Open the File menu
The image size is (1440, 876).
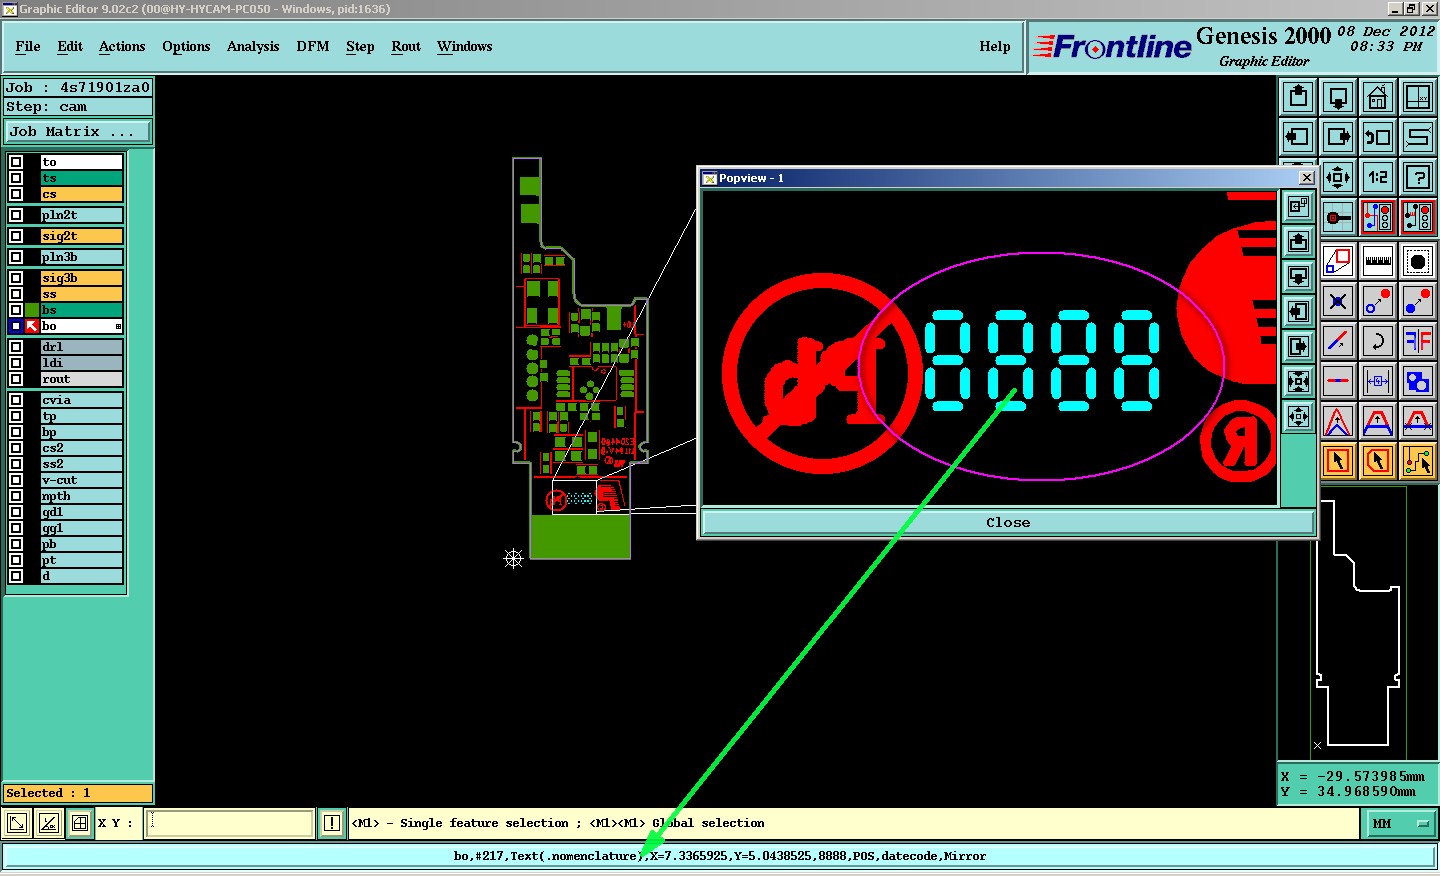coord(28,46)
